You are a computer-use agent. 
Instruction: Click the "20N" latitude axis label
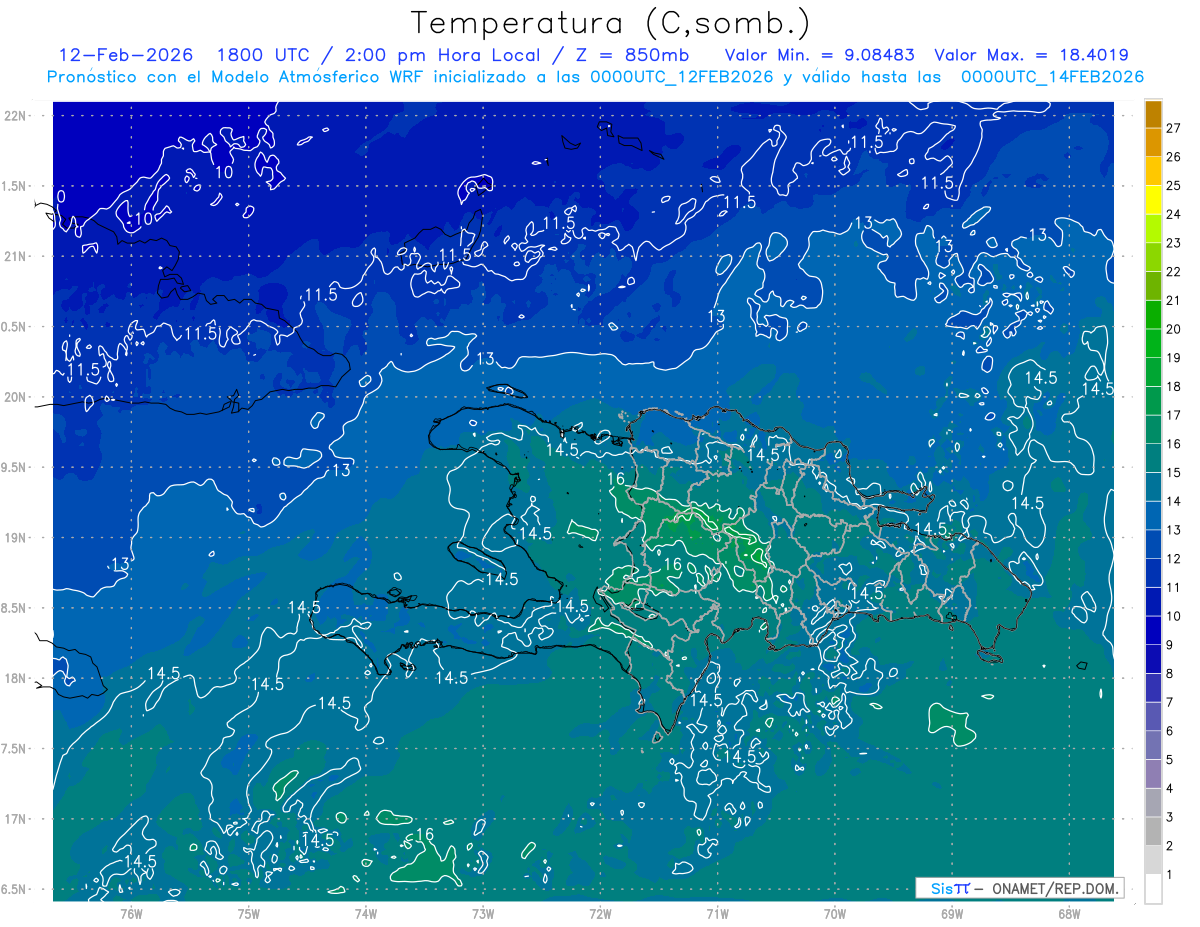(x=15, y=397)
